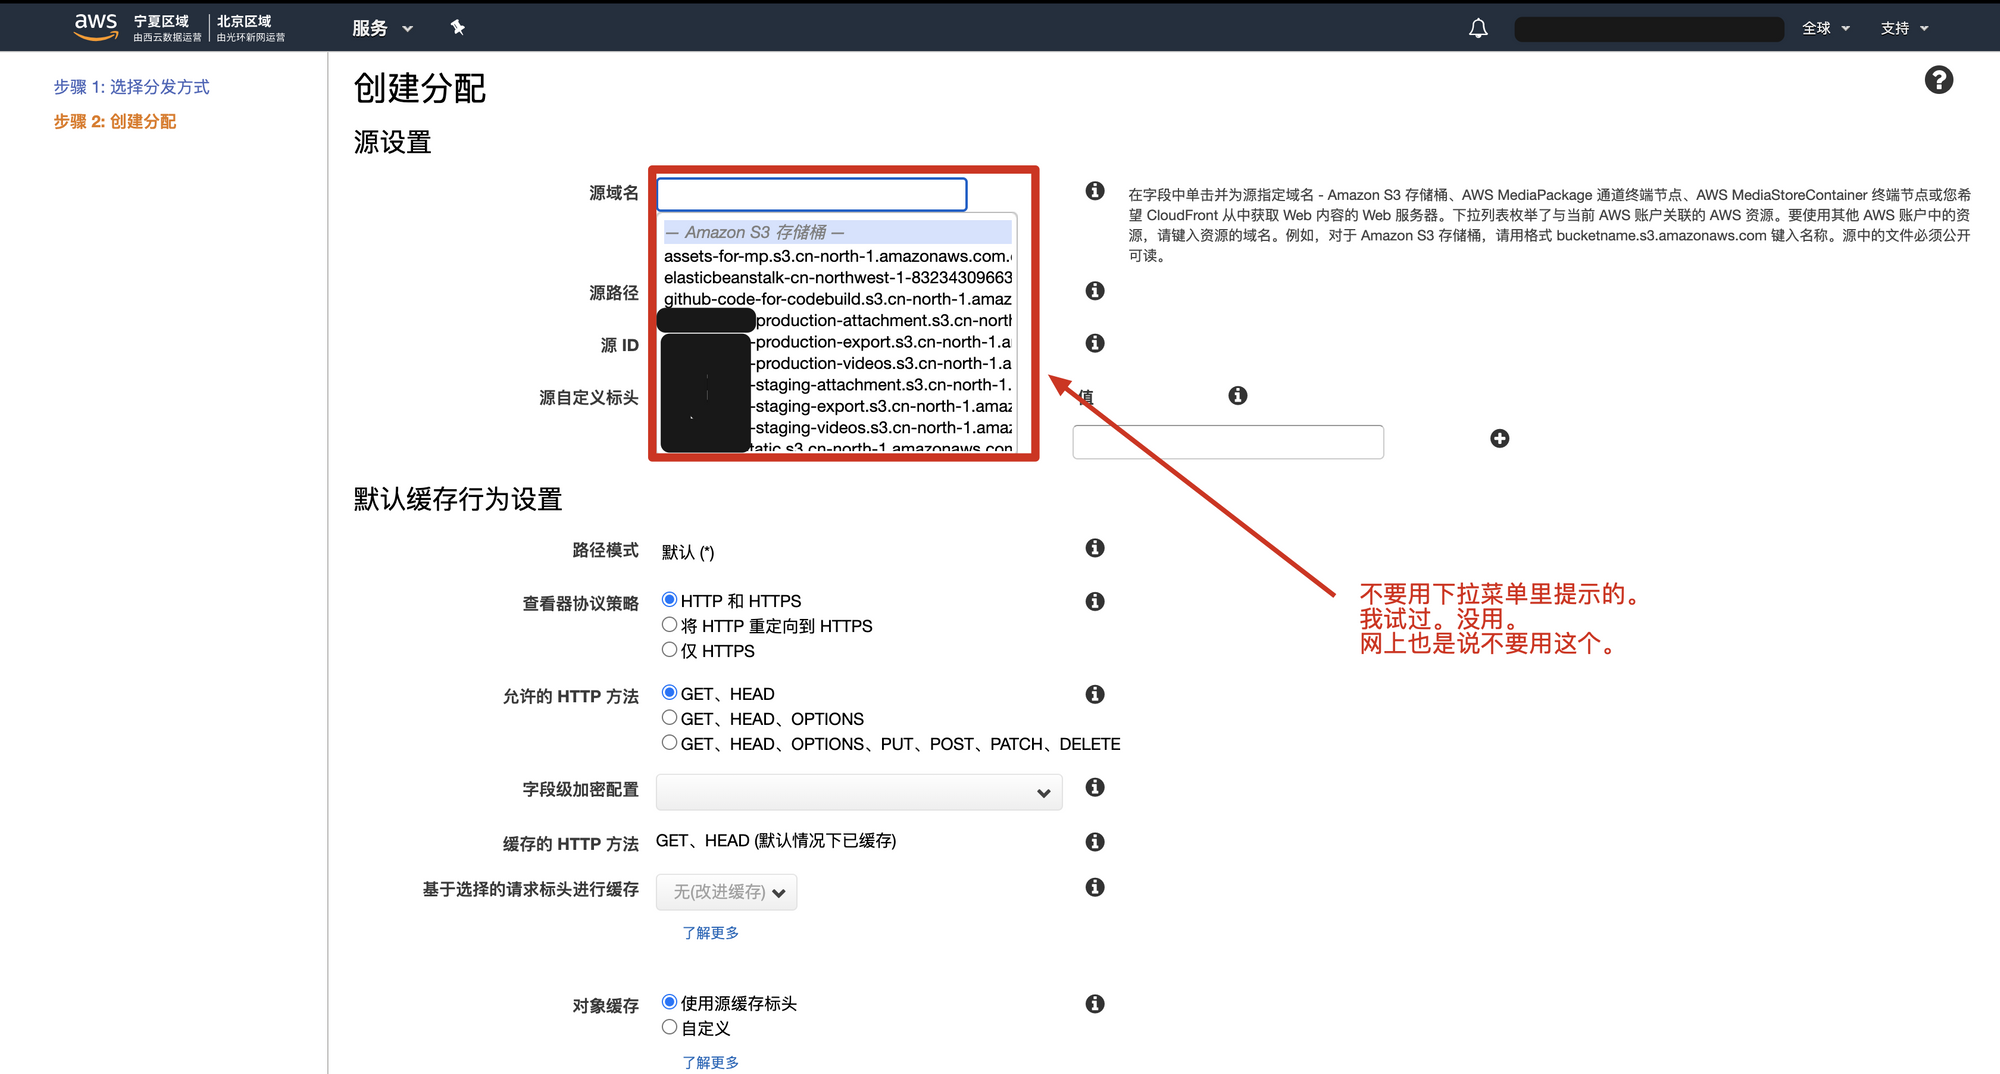
Task: Choose assets-for-mp S3 bucket from list
Action: tap(836, 256)
